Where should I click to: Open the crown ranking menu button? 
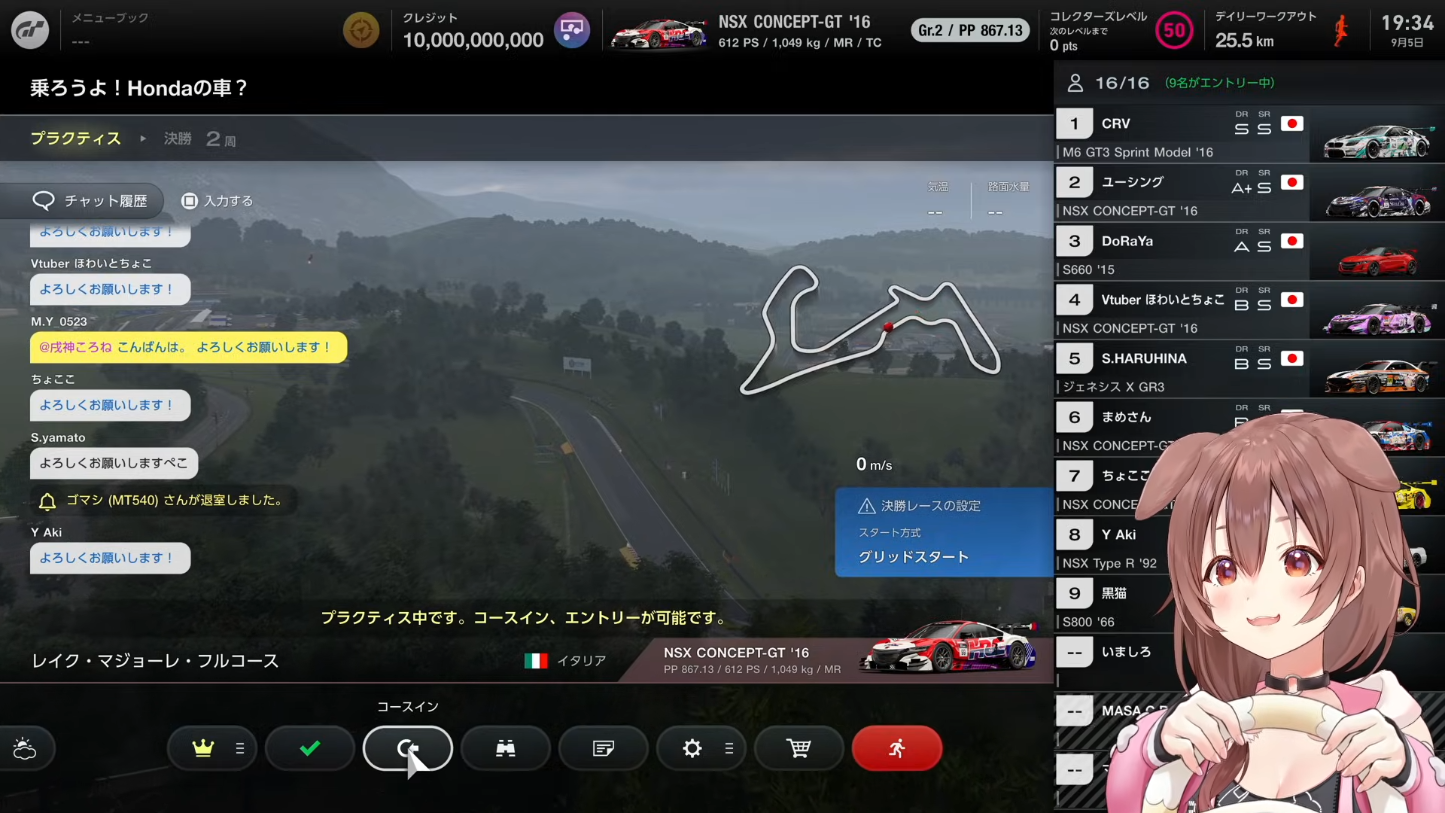pyautogui.click(x=211, y=748)
